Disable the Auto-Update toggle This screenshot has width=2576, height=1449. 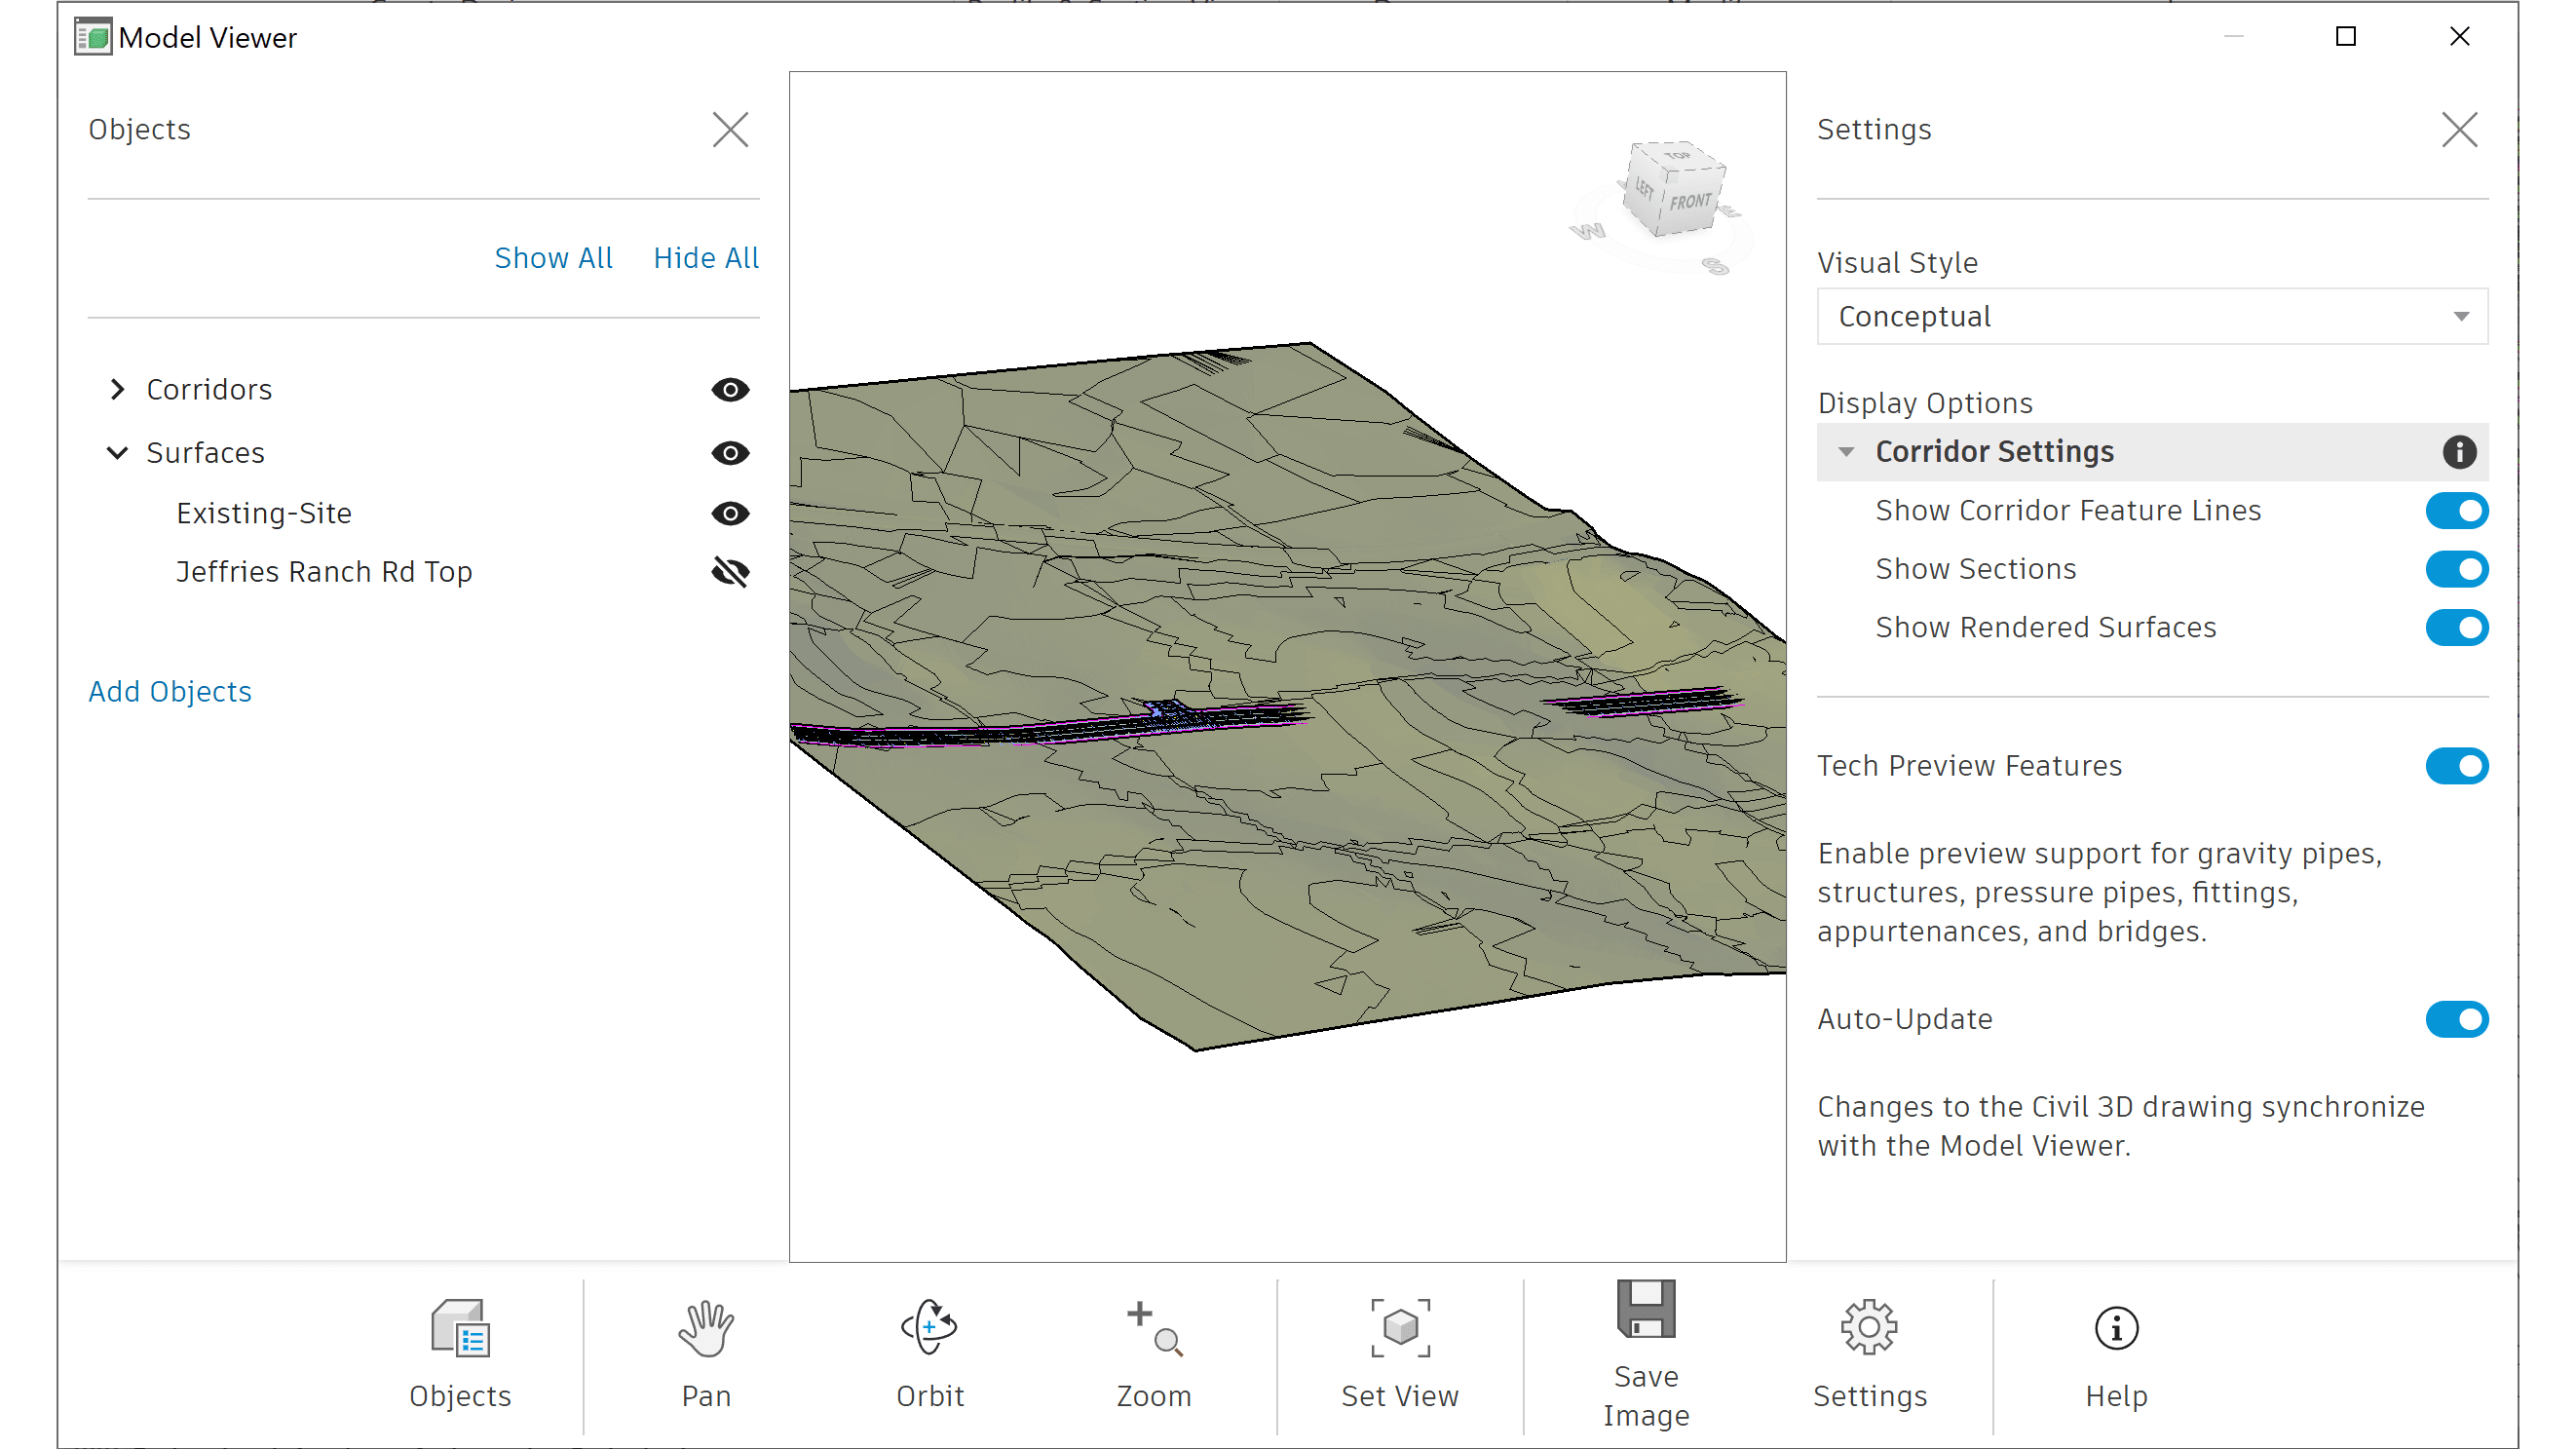point(2457,1019)
